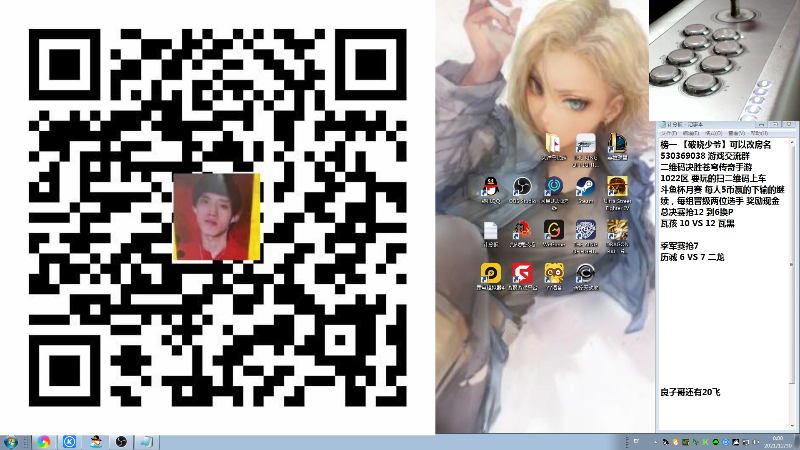
Task: Open Notepad's View menu
Action: click(737, 133)
